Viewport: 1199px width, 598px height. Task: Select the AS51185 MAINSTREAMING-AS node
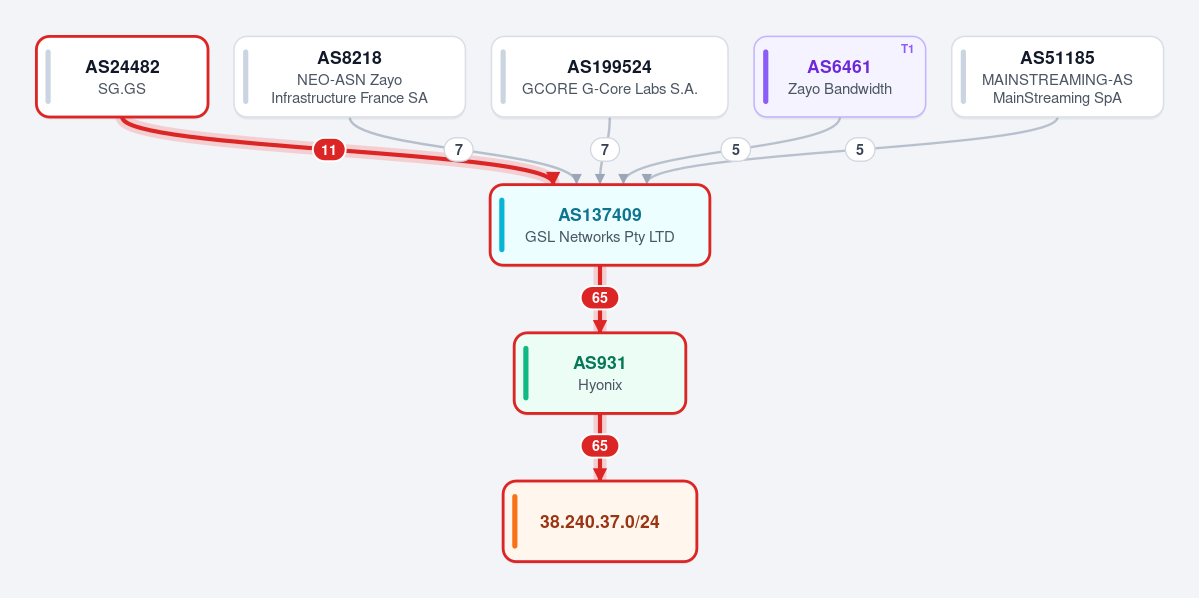click(1058, 76)
